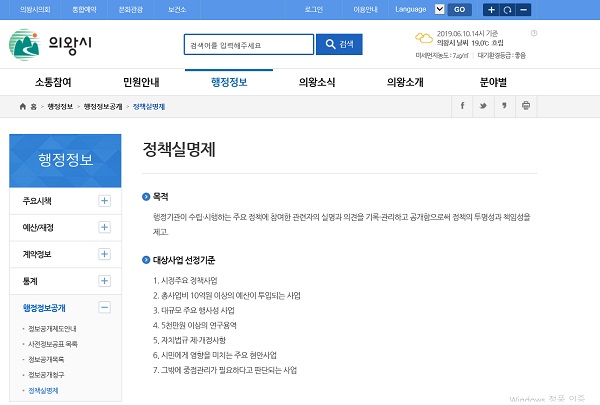Click the search keyword input field
This screenshot has height=405, width=600.
coord(245,45)
